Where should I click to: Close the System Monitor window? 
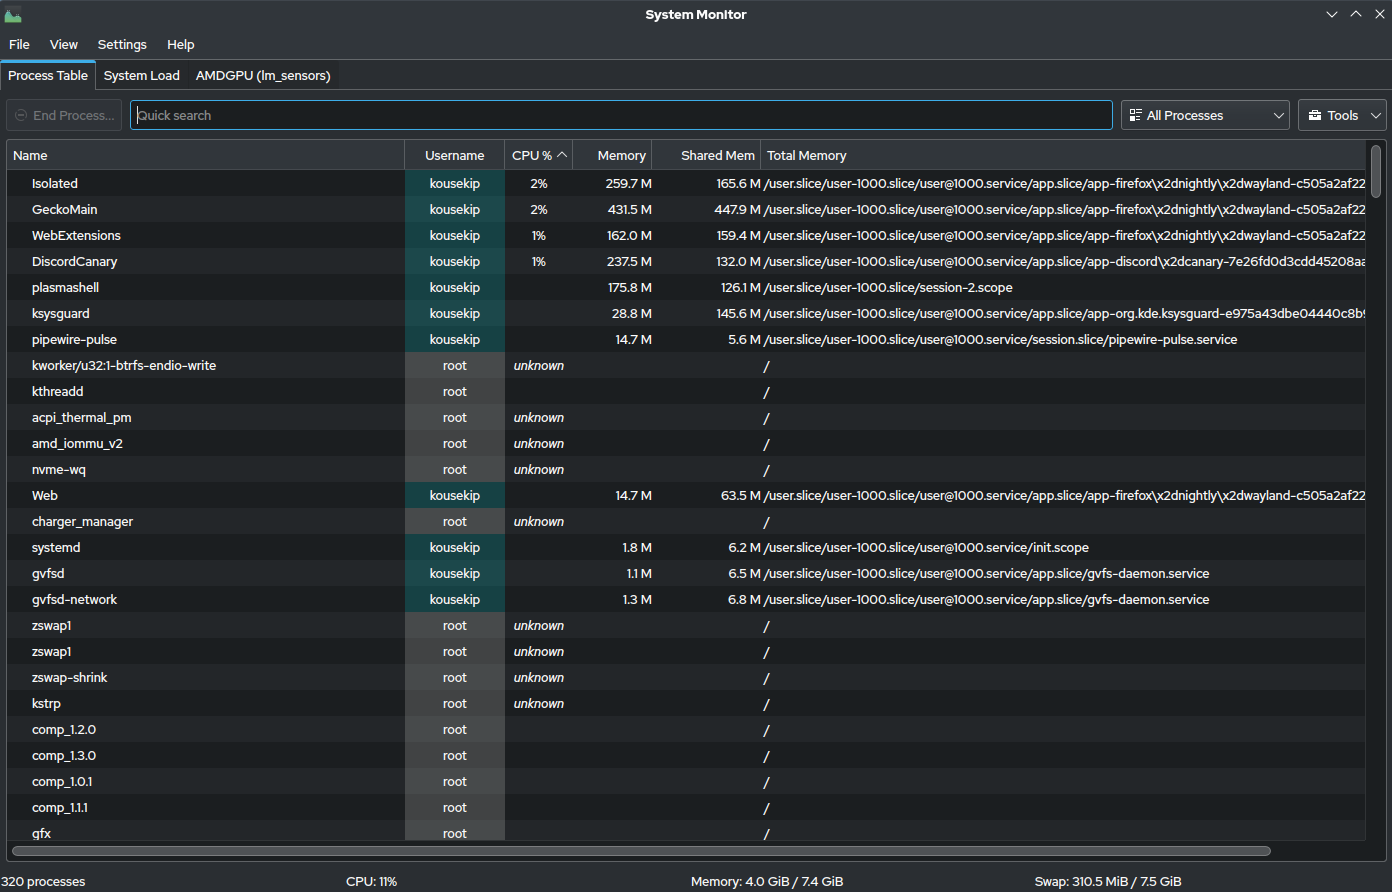click(x=1379, y=14)
